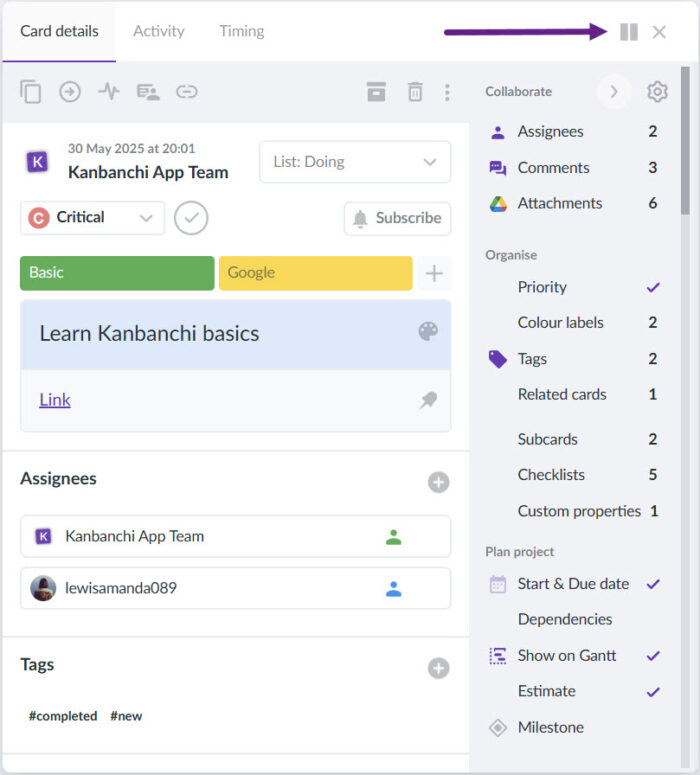
Task: Switch to the Activity tab
Action: [x=159, y=31]
